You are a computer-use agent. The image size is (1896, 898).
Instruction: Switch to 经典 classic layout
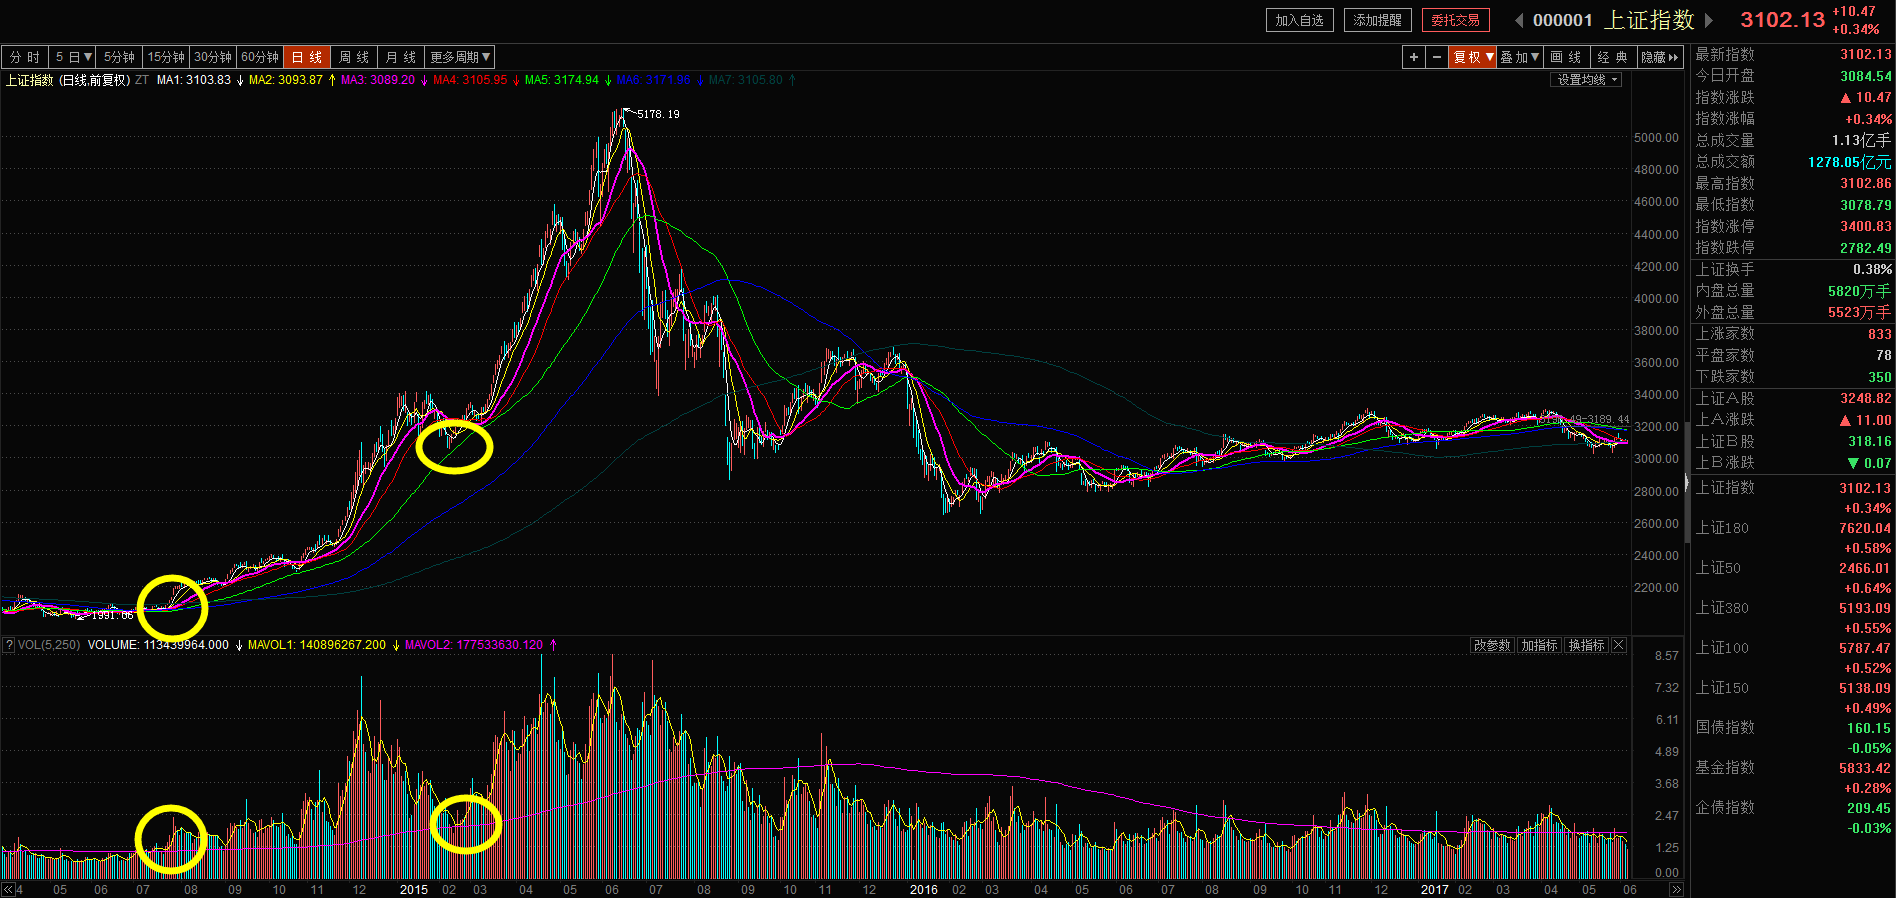[x=1613, y=57]
